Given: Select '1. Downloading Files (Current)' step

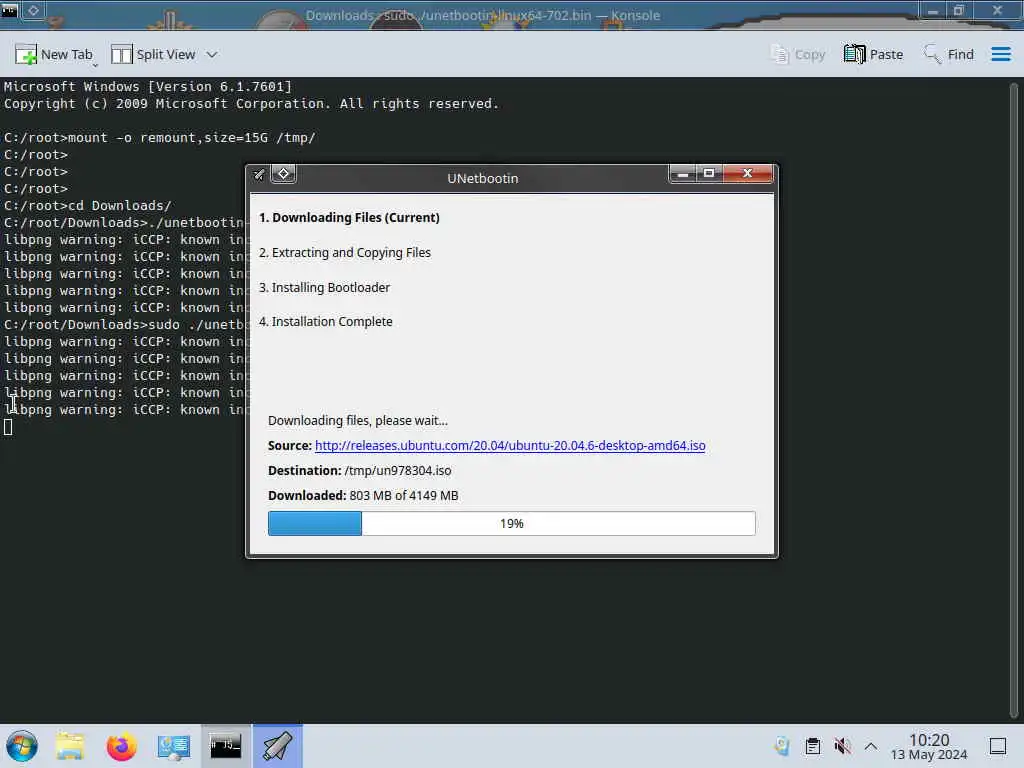Looking at the screenshot, I should [349, 217].
